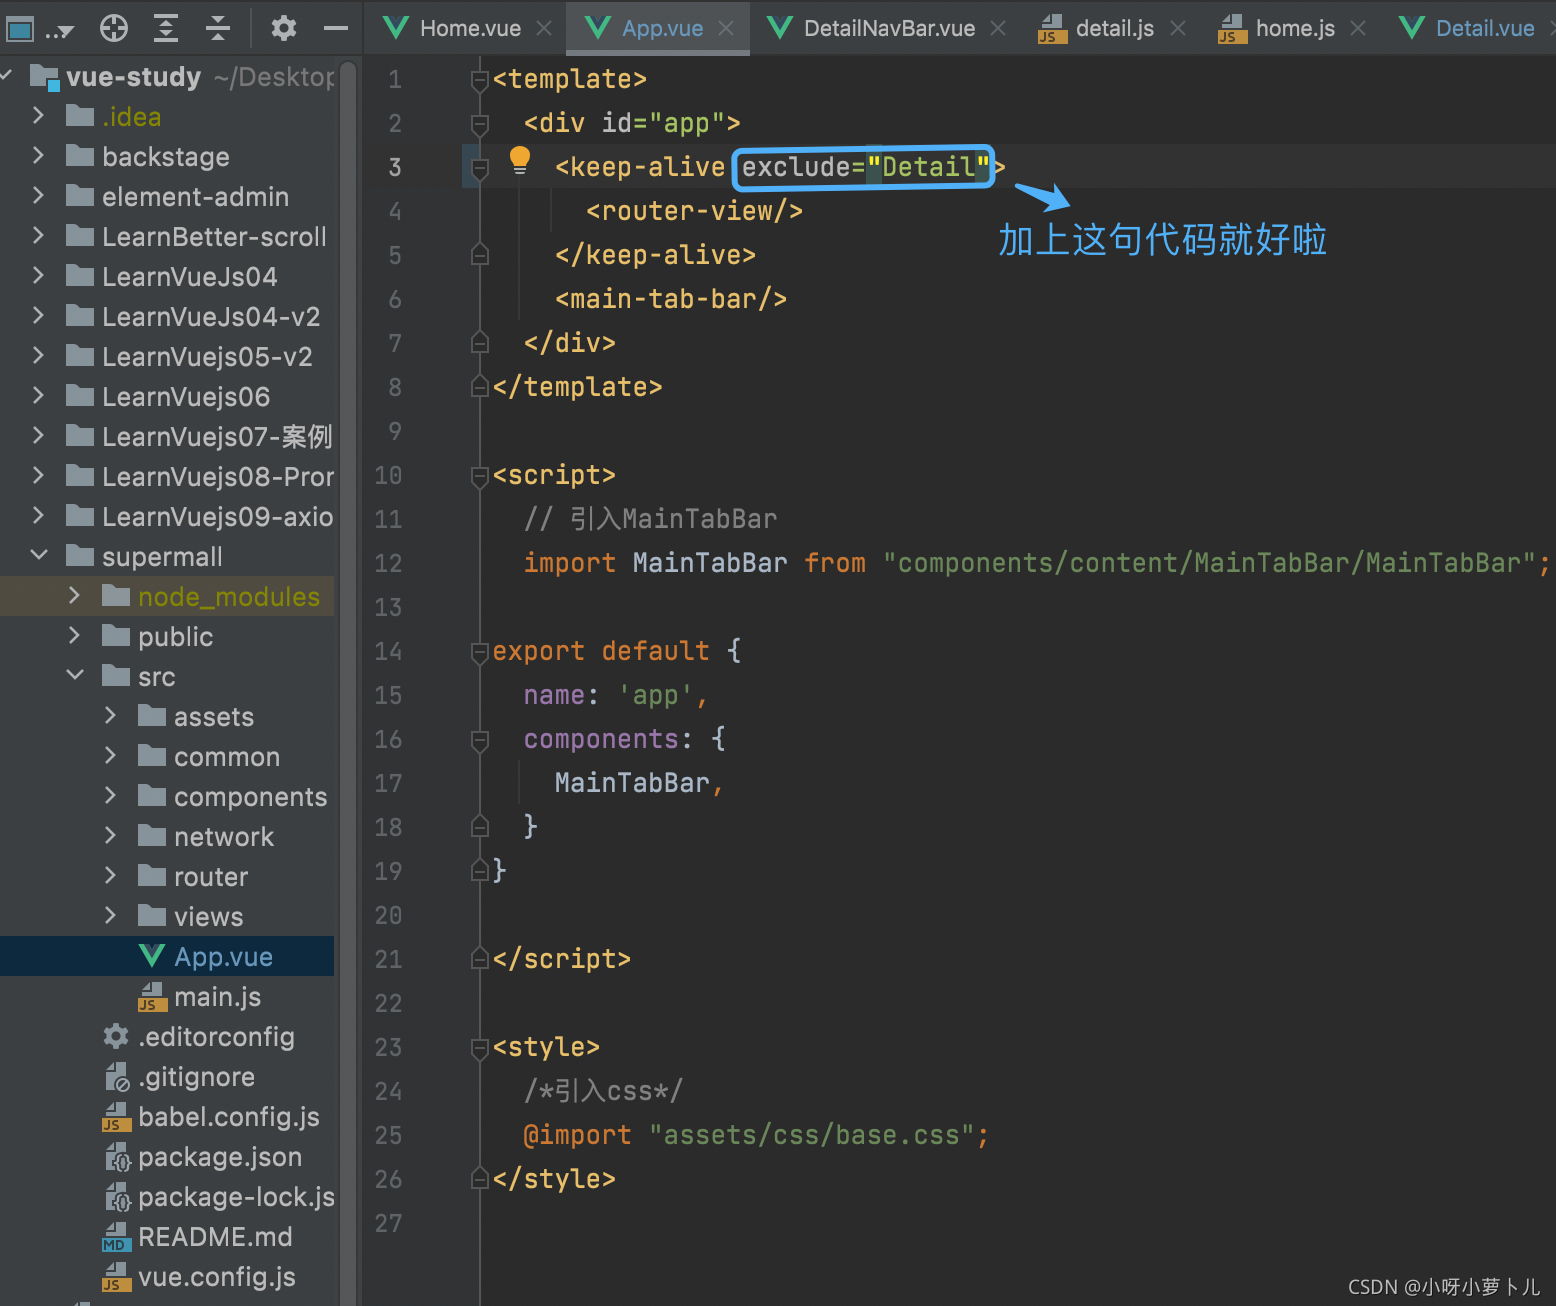Image resolution: width=1556 pixels, height=1306 pixels.
Task: Expand the public folder
Action: pyautogui.click(x=74, y=636)
